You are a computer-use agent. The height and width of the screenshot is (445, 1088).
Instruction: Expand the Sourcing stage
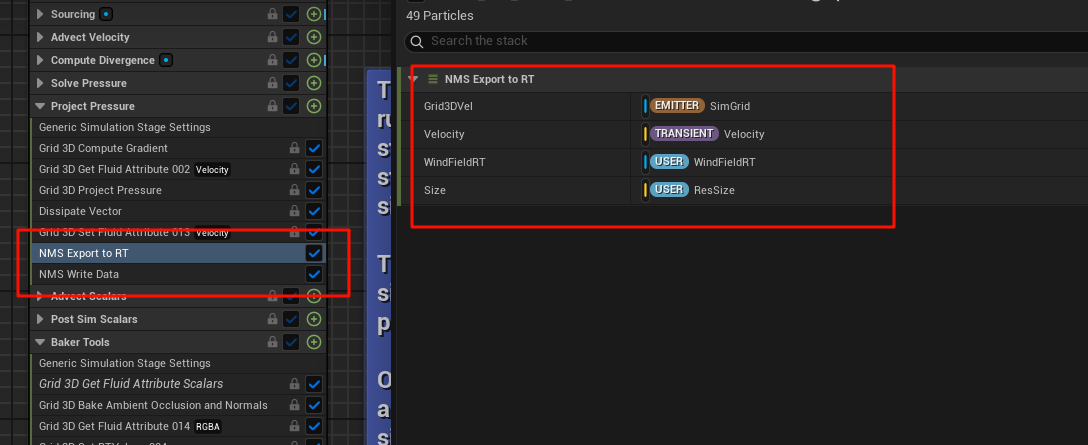point(41,15)
